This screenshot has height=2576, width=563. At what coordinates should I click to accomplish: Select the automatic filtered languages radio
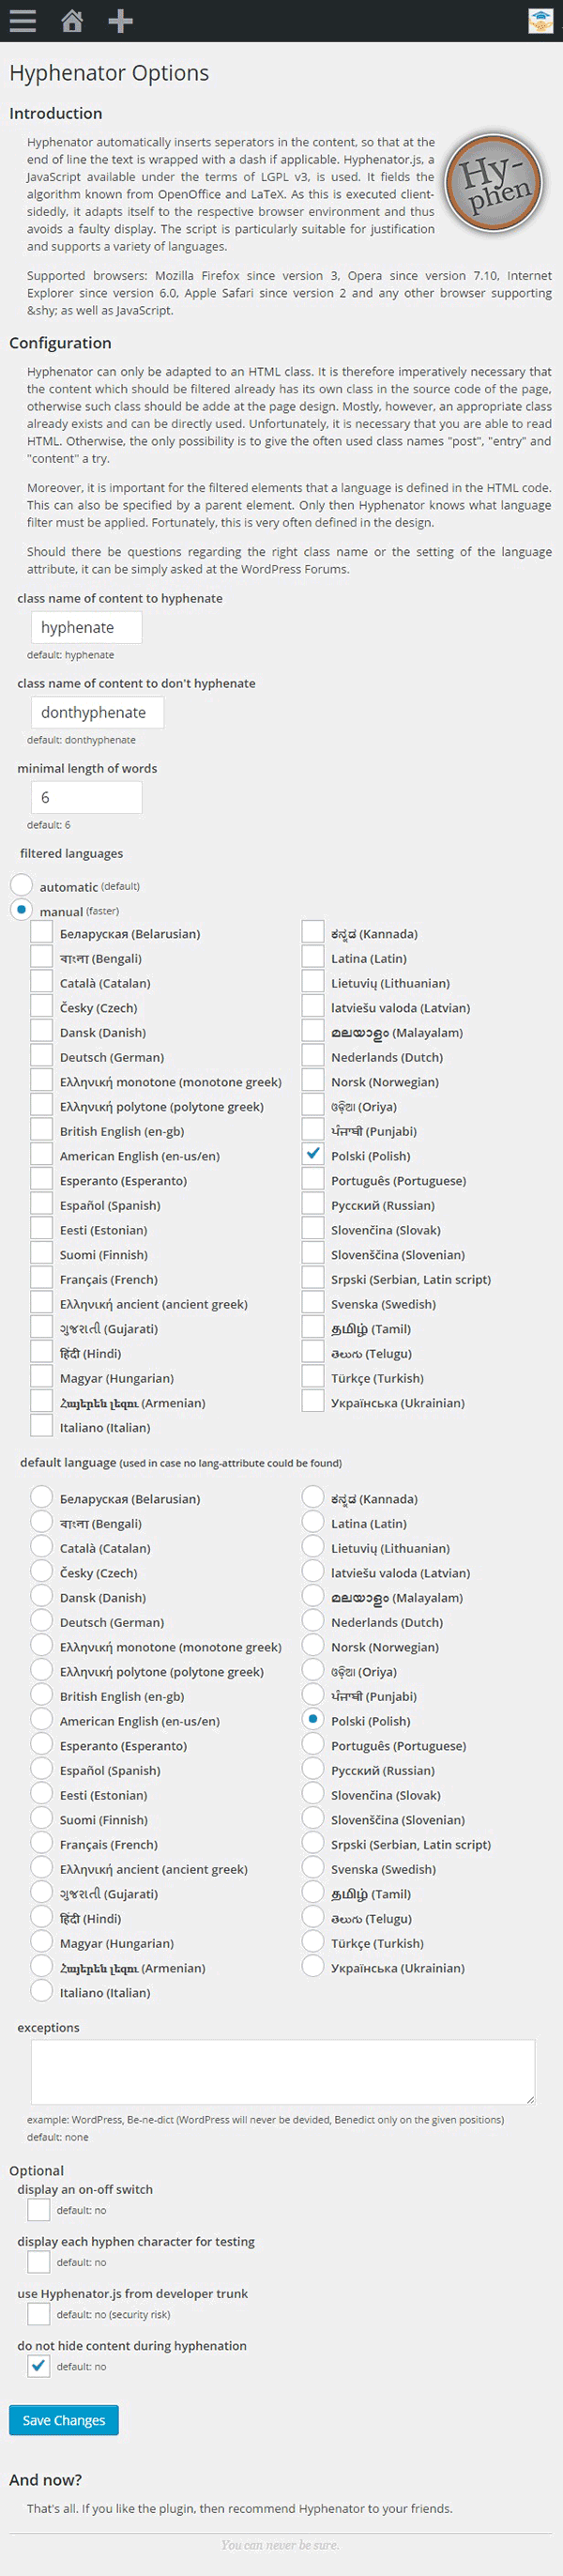click(21, 885)
